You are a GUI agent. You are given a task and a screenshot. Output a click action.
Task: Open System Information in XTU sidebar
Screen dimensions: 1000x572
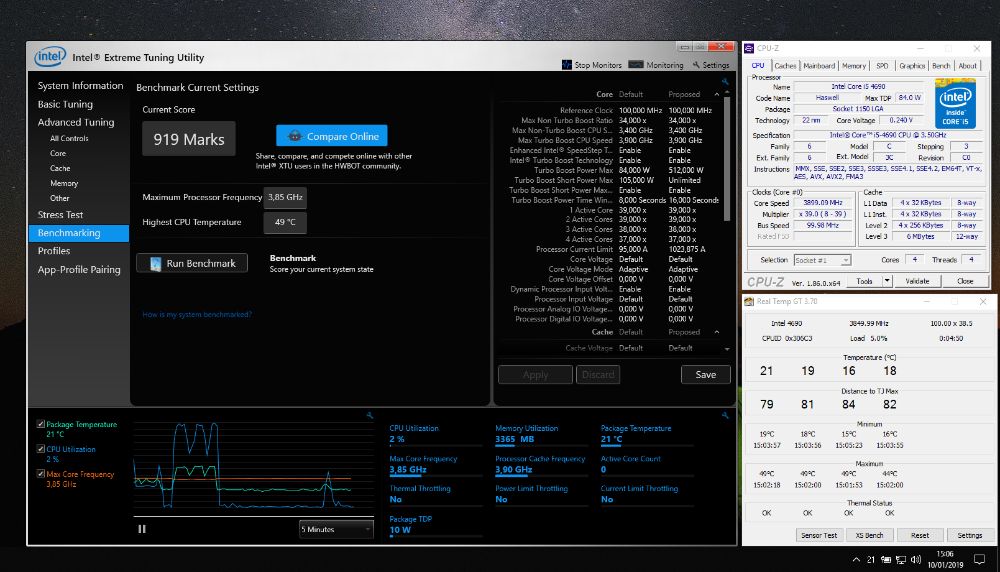(x=80, y=85)
